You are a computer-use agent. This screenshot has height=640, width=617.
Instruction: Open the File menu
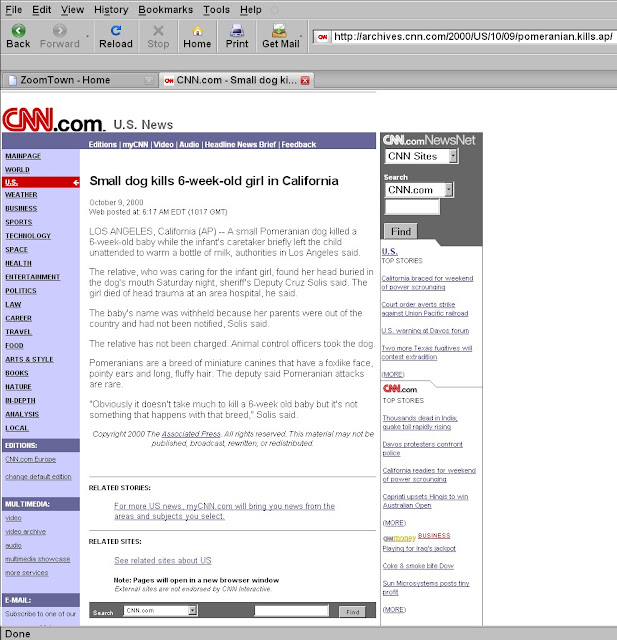pos(13,9)
